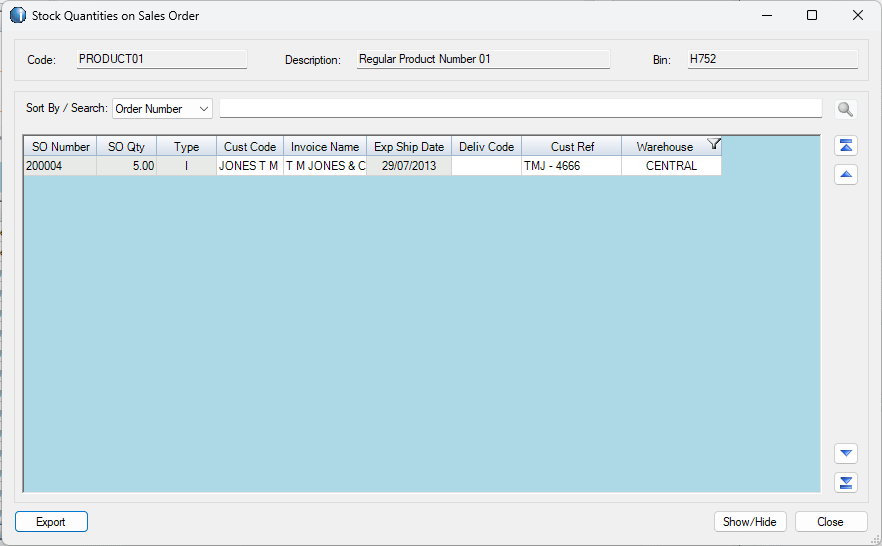This screenshot has width=882, height=546.
Task: Click the empty Deliv Code cell for 200004
Action: tap(487, 166)
